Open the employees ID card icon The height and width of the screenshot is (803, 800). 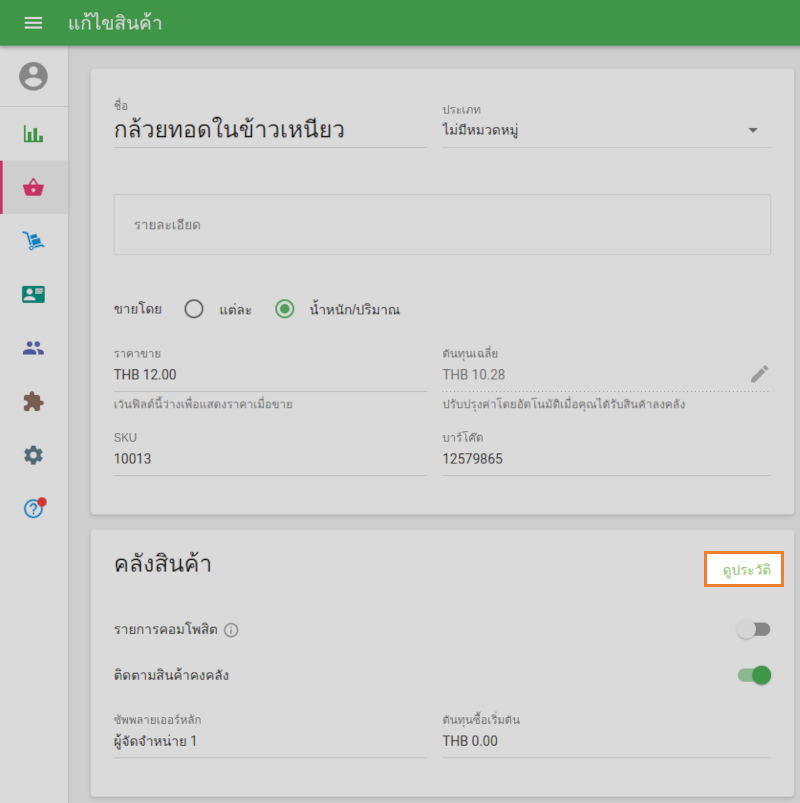tap(33, 295)
